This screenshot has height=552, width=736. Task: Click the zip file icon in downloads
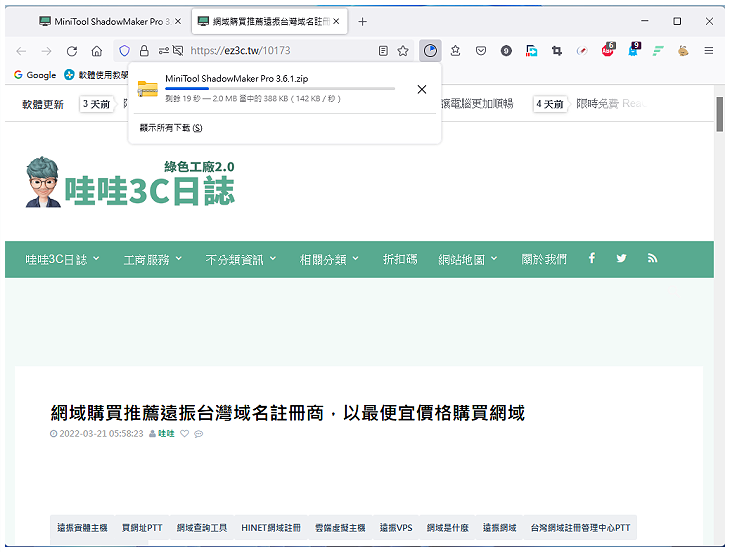click(x=147, y=88)
